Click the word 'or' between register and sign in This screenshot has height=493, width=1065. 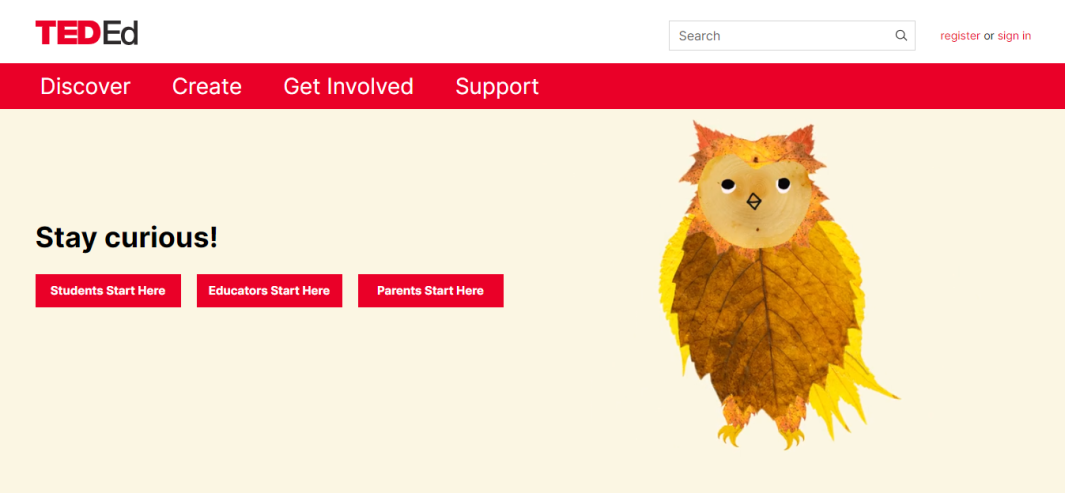point(989,36)
